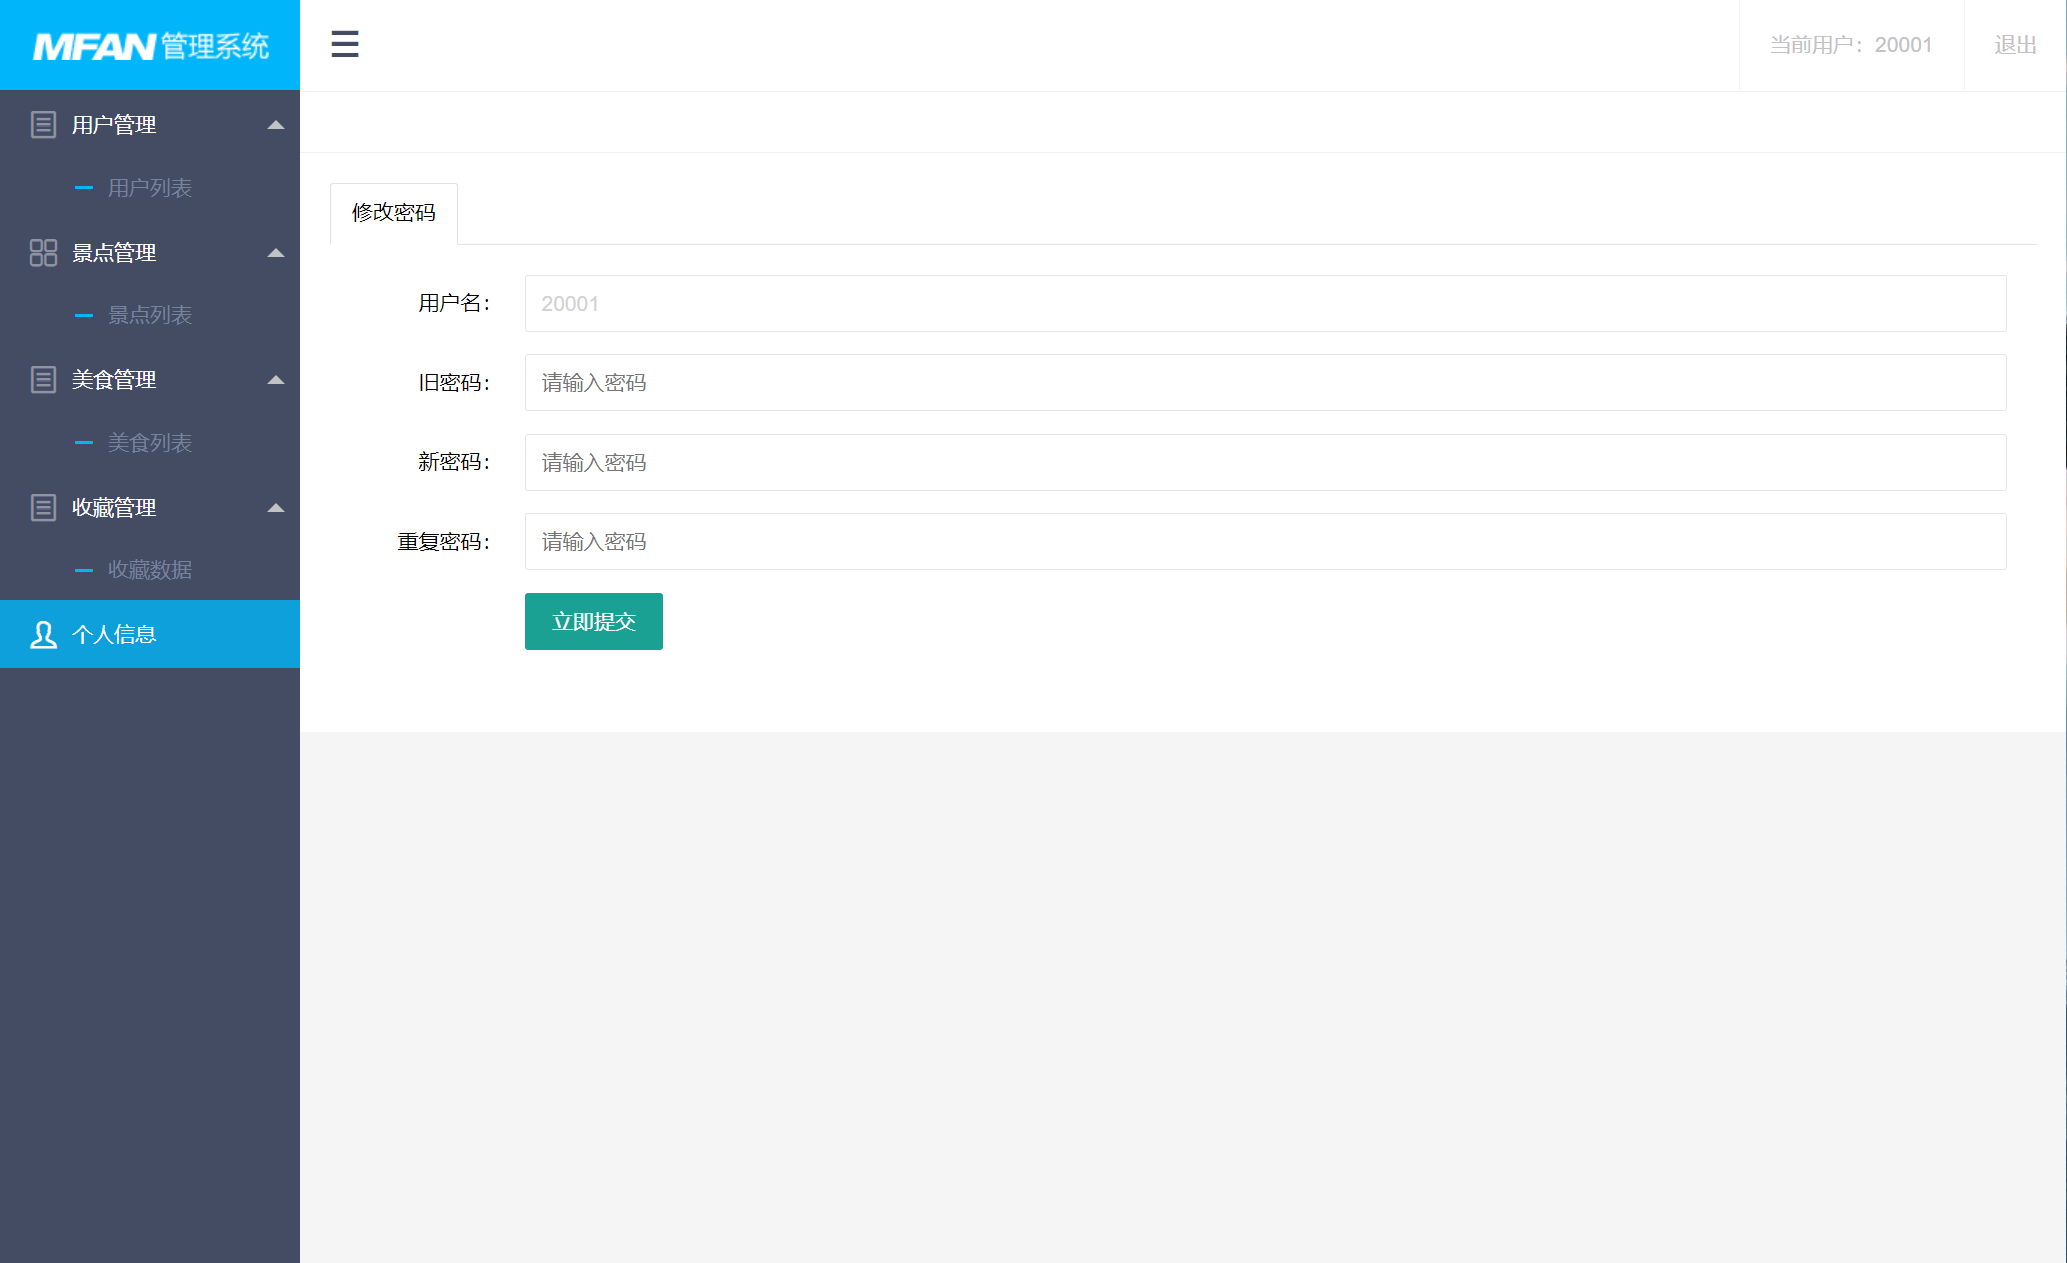Click the dash icon beside 用户列表
This screenshot has width=2067, height=1263.
(x=84, y=187)
